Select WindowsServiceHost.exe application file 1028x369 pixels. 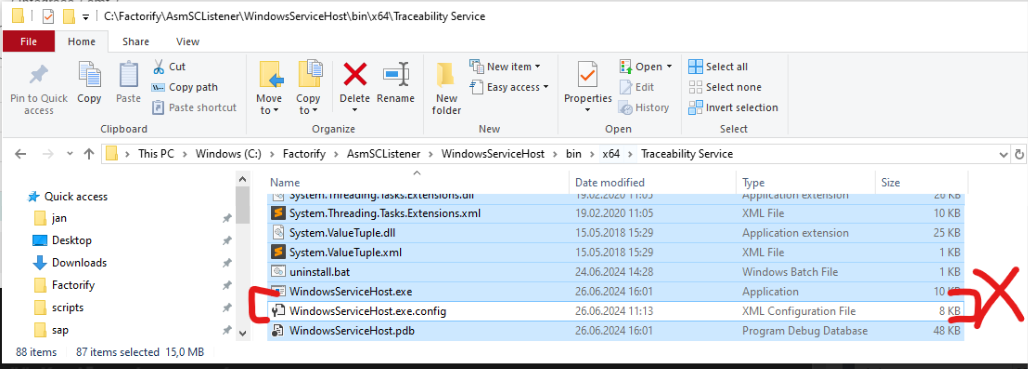[x=616, y=291]
